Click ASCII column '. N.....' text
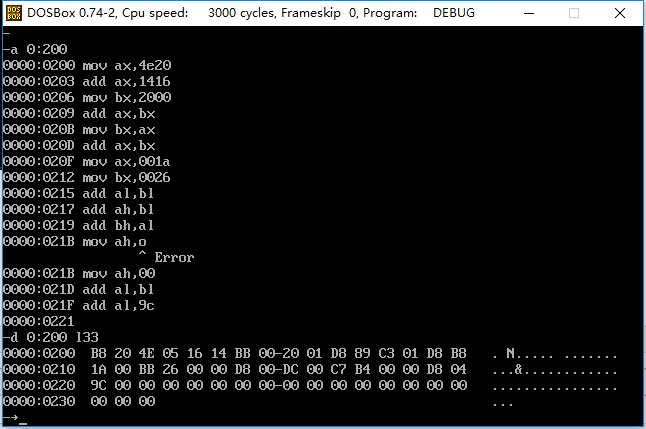 pyautogui.click(x=555, y=354)
